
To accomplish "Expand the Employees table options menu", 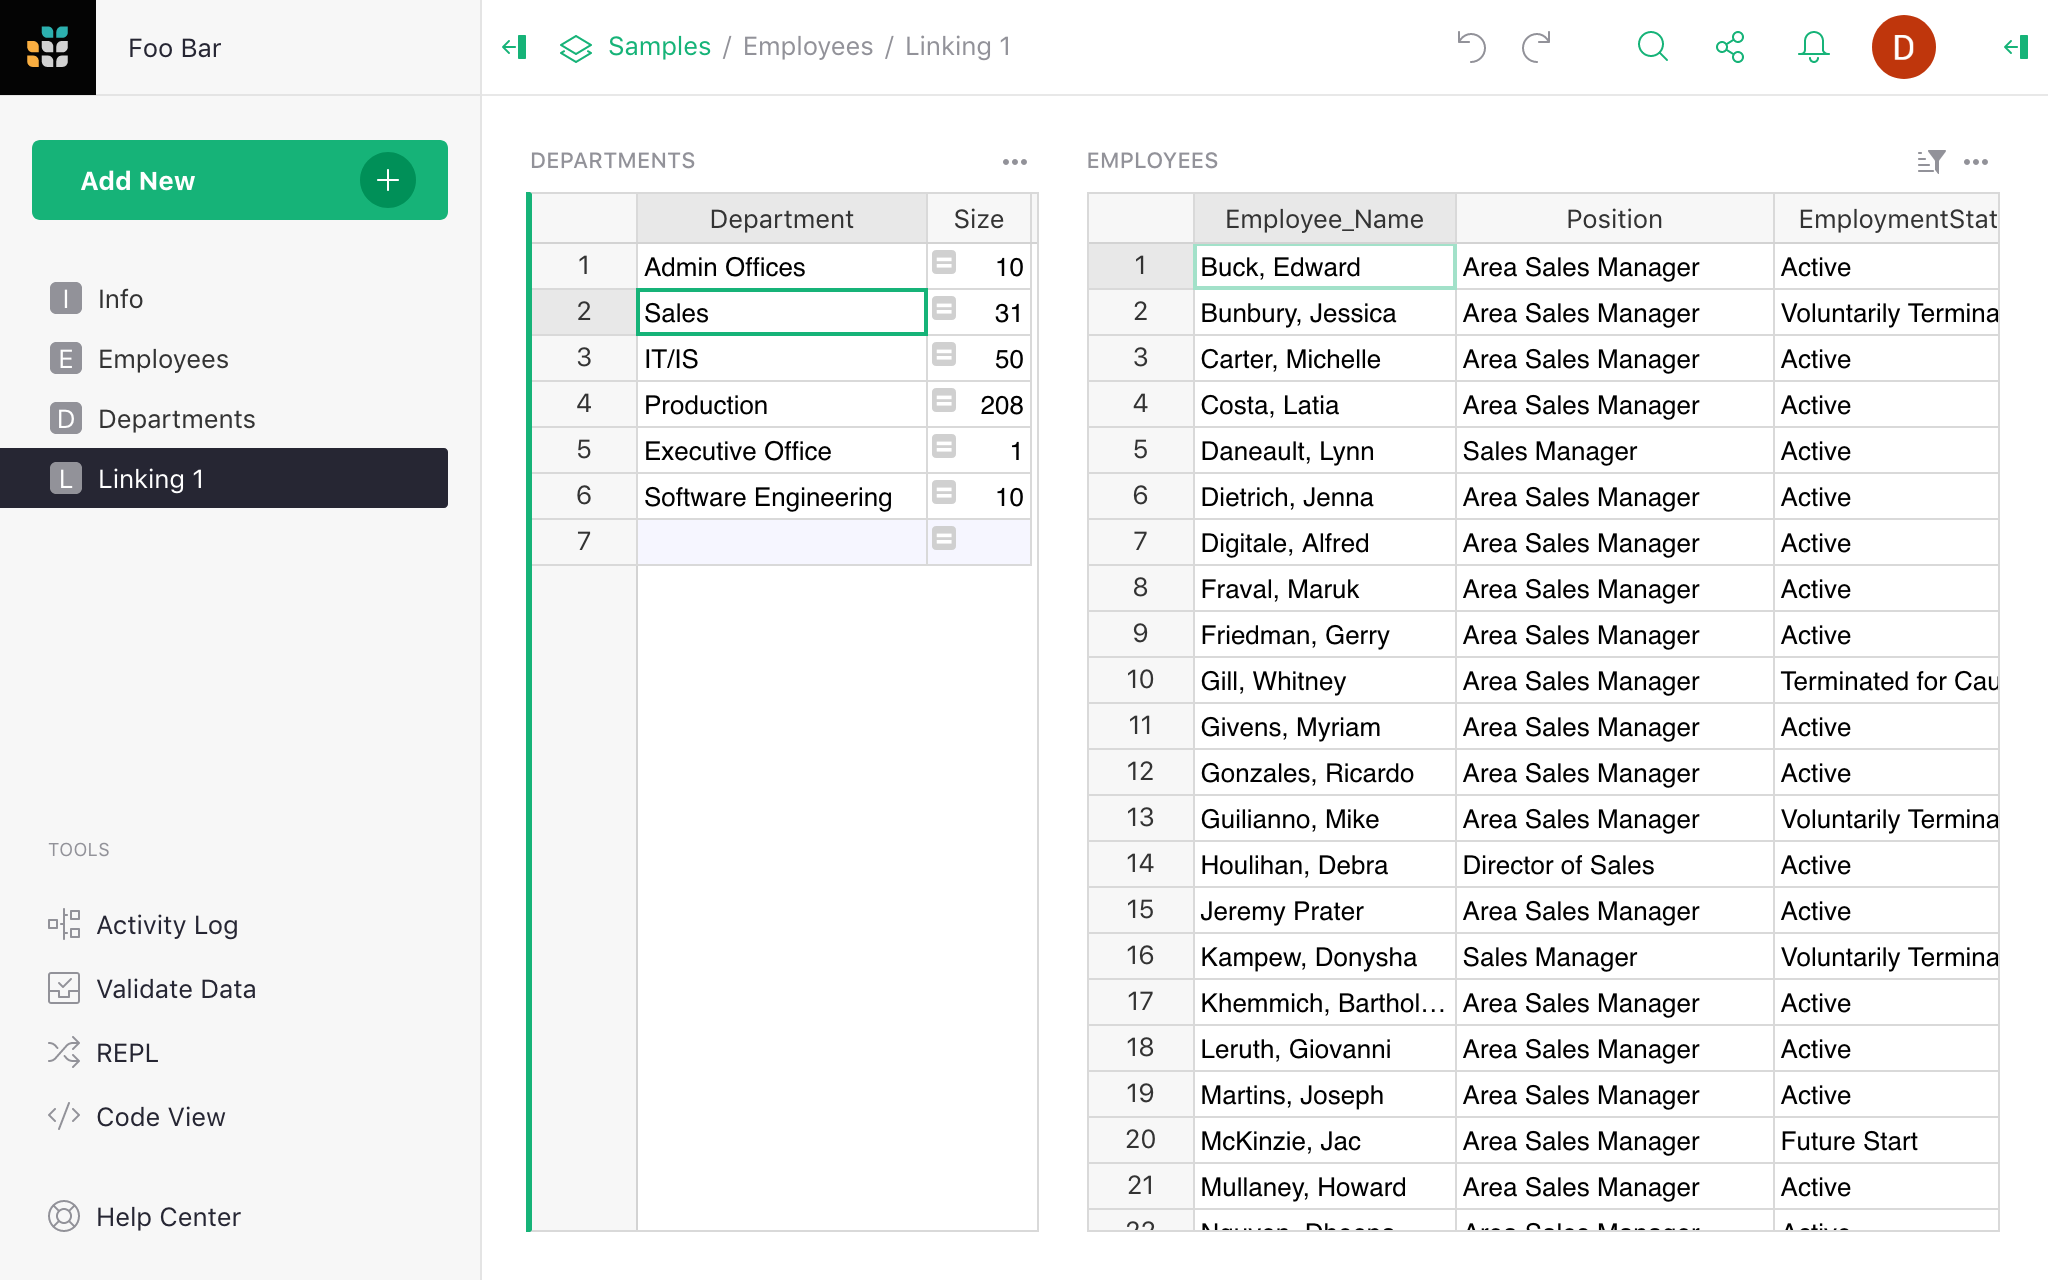I will coord(1976,161).
